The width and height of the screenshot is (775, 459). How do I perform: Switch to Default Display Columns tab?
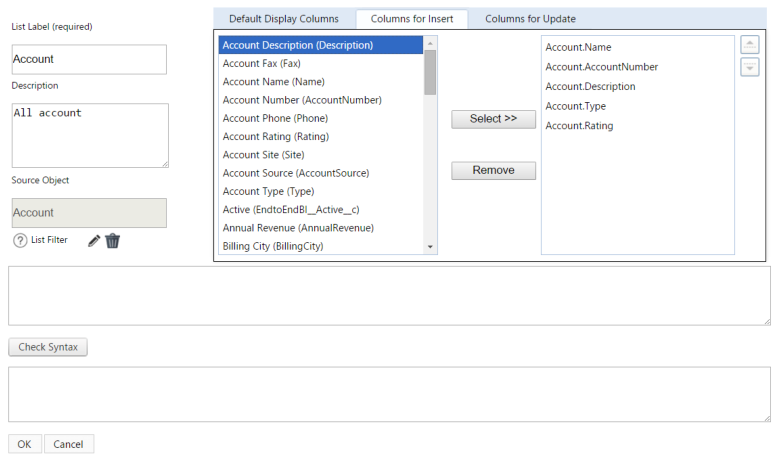284,19
